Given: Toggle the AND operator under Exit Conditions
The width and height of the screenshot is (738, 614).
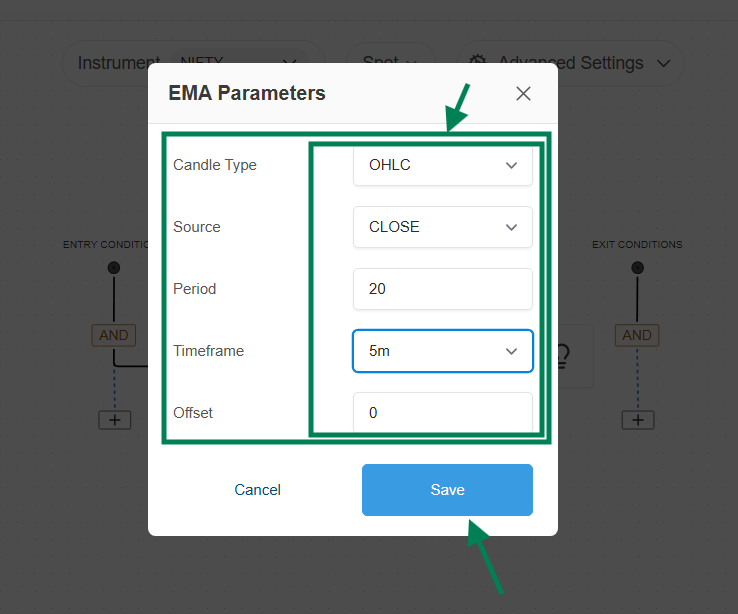Looking at the screenshot, I should (637, 335).
